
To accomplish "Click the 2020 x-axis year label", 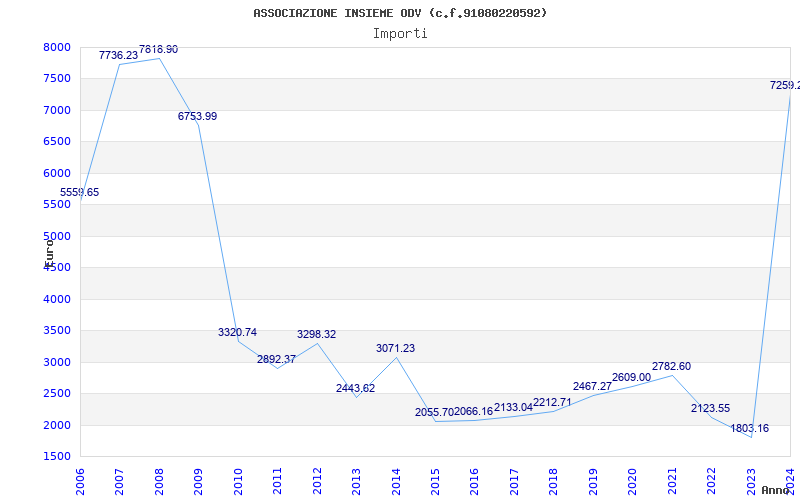I will tap(633, 482).
